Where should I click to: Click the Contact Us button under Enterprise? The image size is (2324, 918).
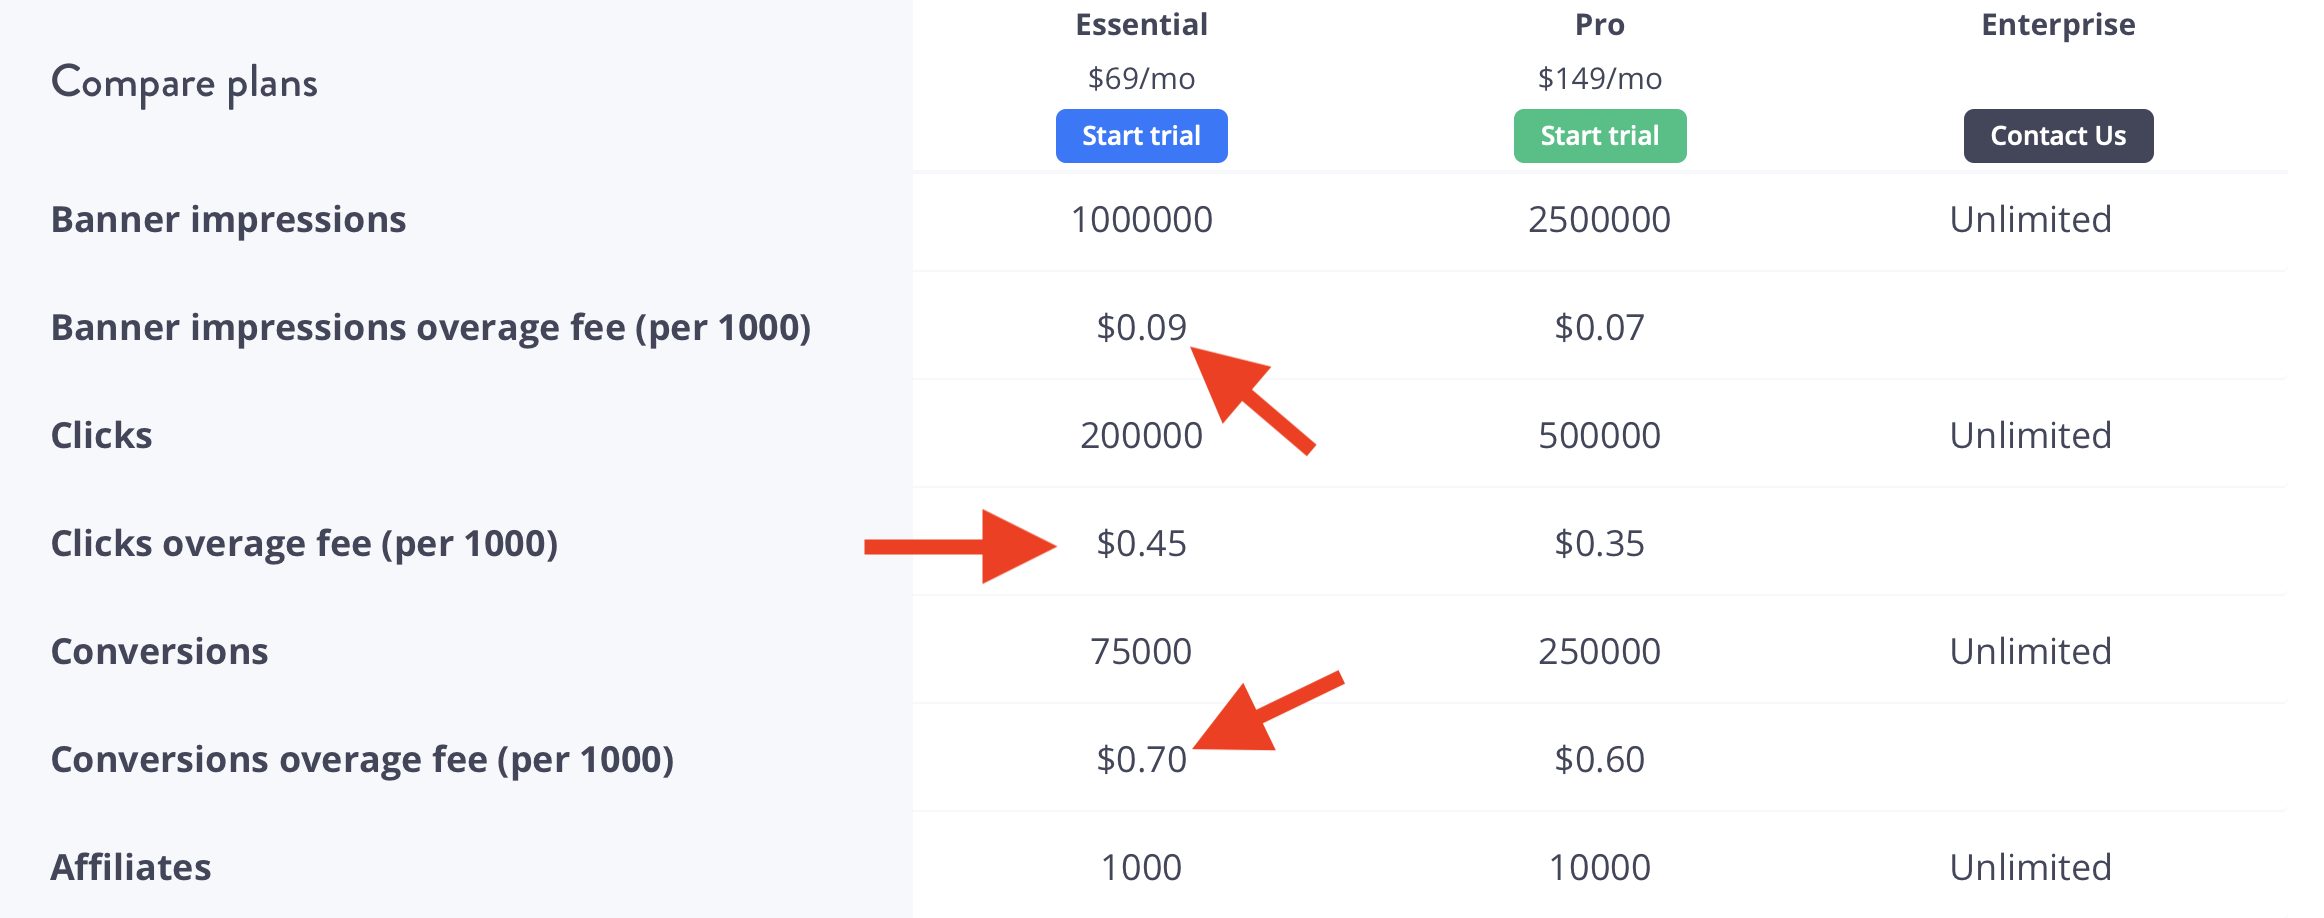tap(2058, 135)
